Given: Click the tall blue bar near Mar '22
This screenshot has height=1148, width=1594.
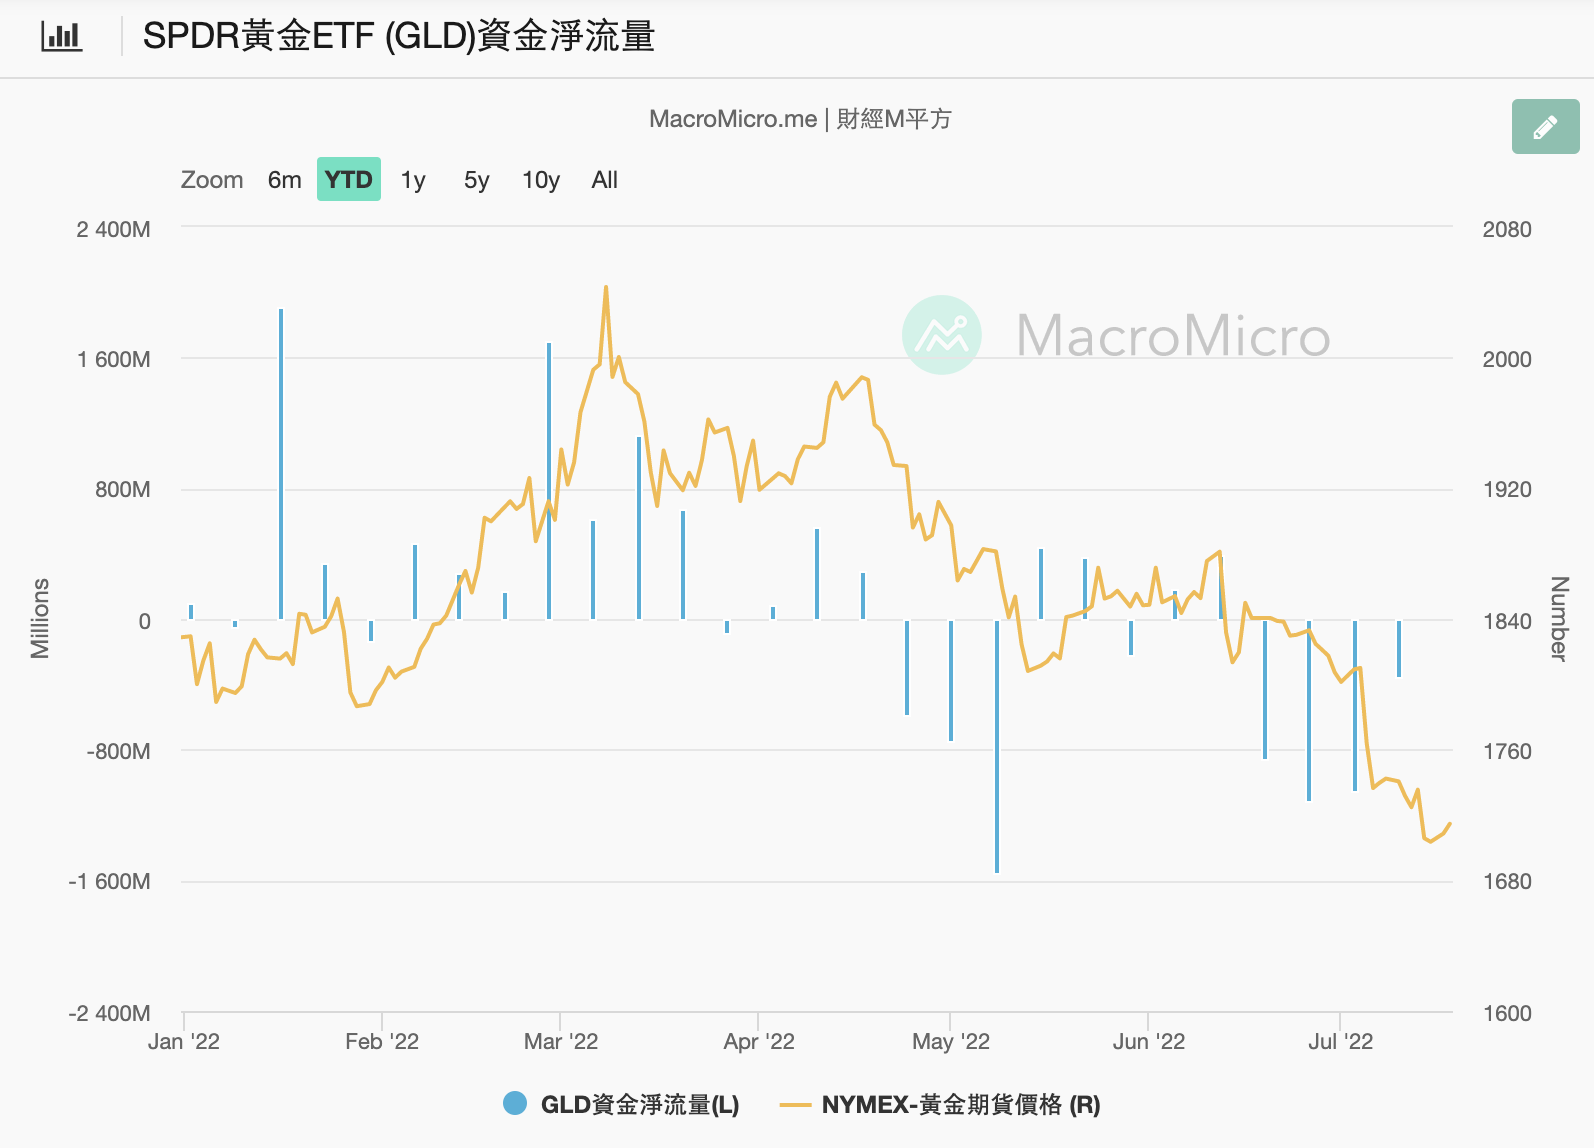Looking at the screenshot, I should click(x=549, y=481).
